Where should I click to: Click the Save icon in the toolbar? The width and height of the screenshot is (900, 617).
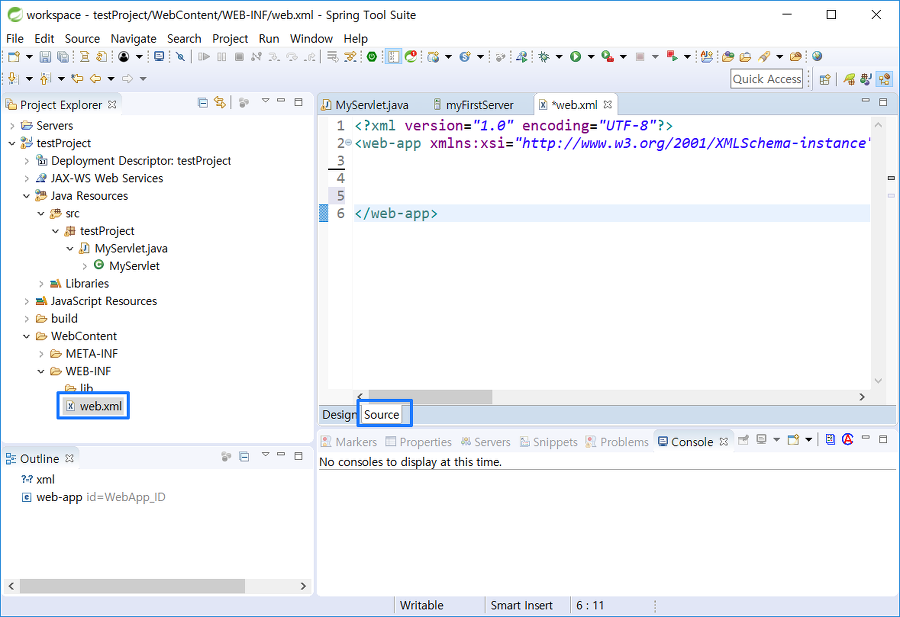[45, 56]
